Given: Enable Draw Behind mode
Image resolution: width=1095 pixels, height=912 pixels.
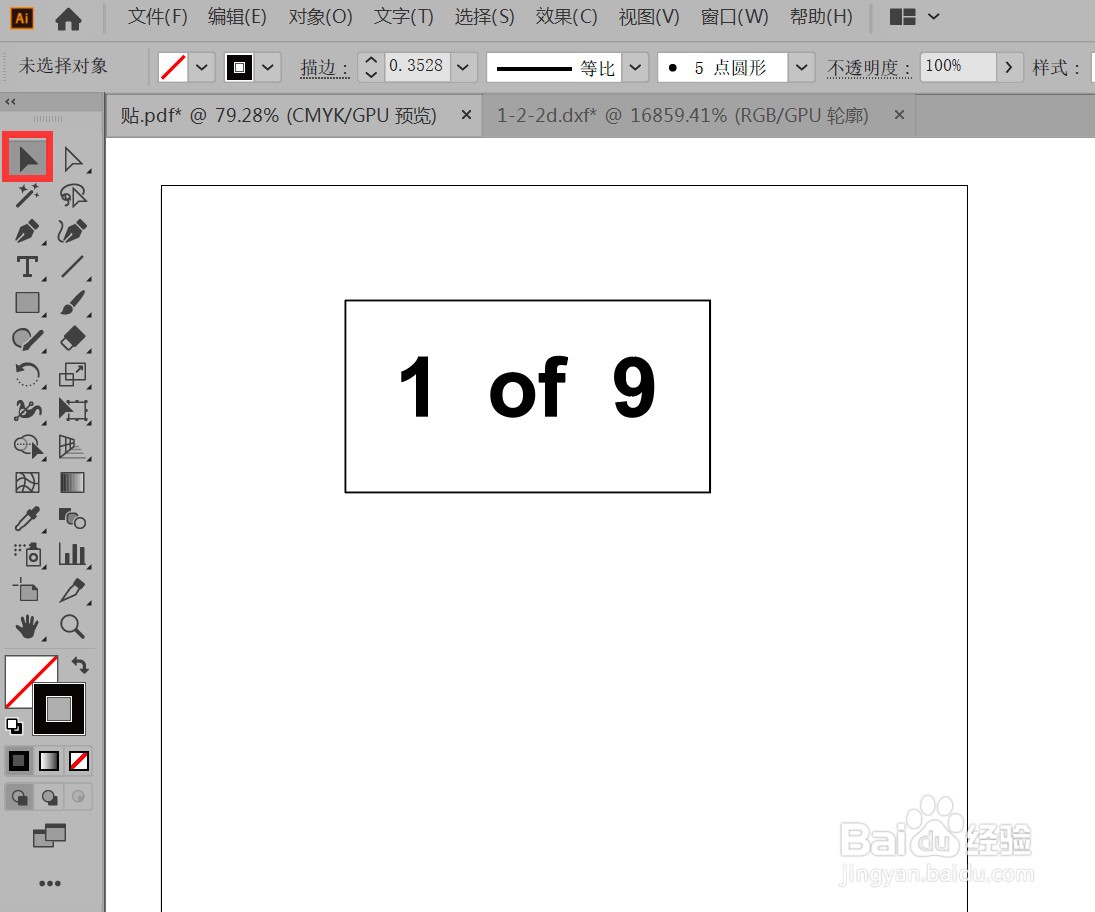Looking at the screenshot, I should tap(49, 797).
